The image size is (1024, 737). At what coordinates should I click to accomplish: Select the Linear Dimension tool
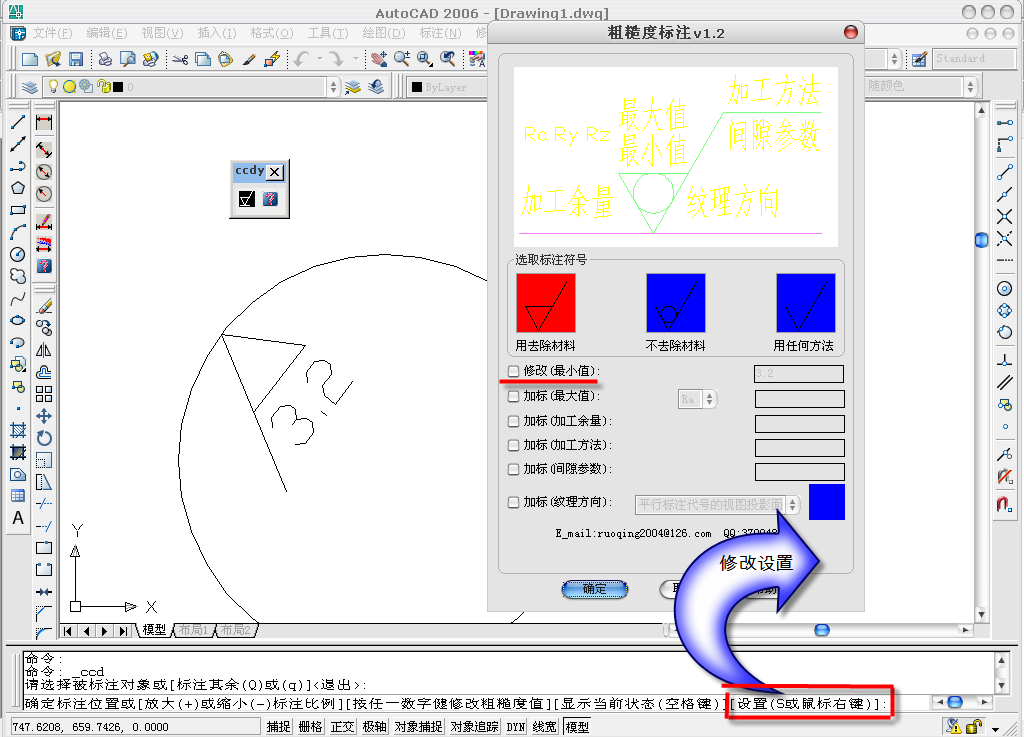click(44, 122)
